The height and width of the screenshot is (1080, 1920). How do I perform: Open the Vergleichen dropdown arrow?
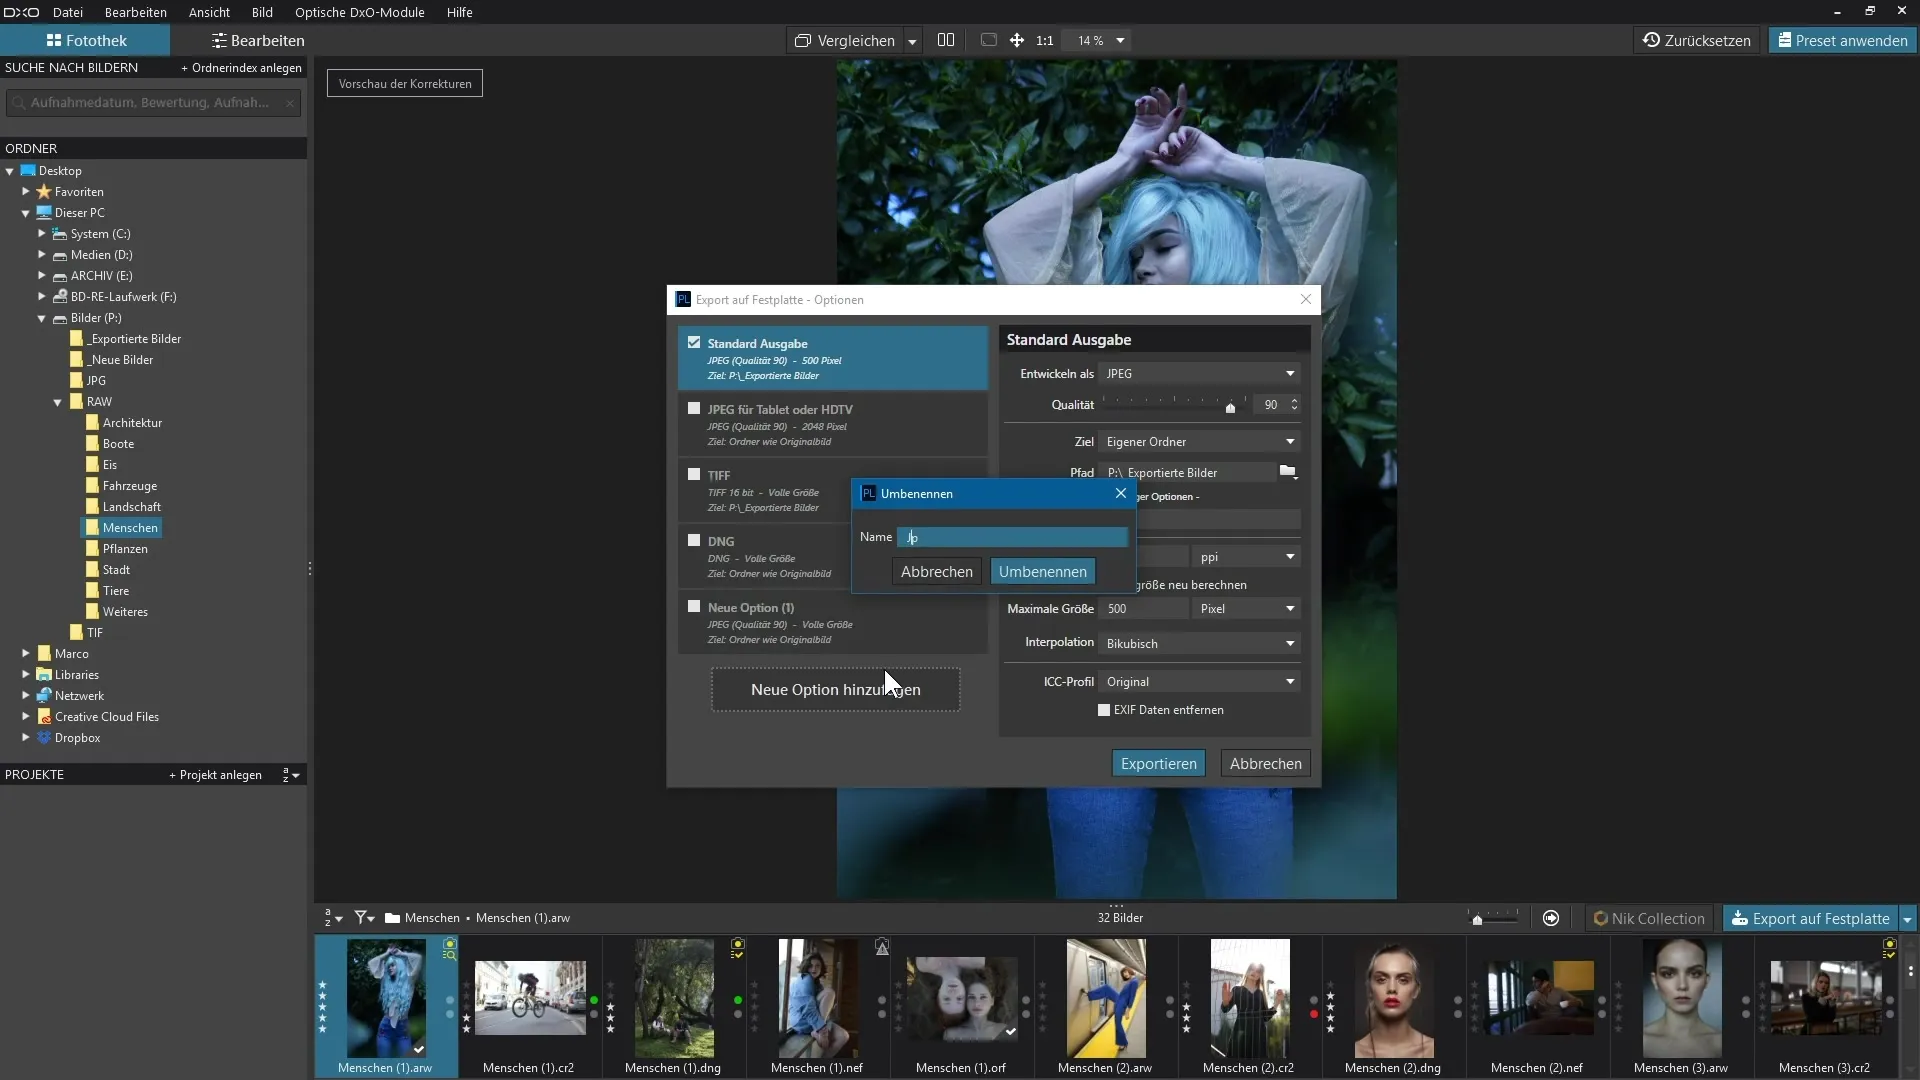click(x=912, y=41)
